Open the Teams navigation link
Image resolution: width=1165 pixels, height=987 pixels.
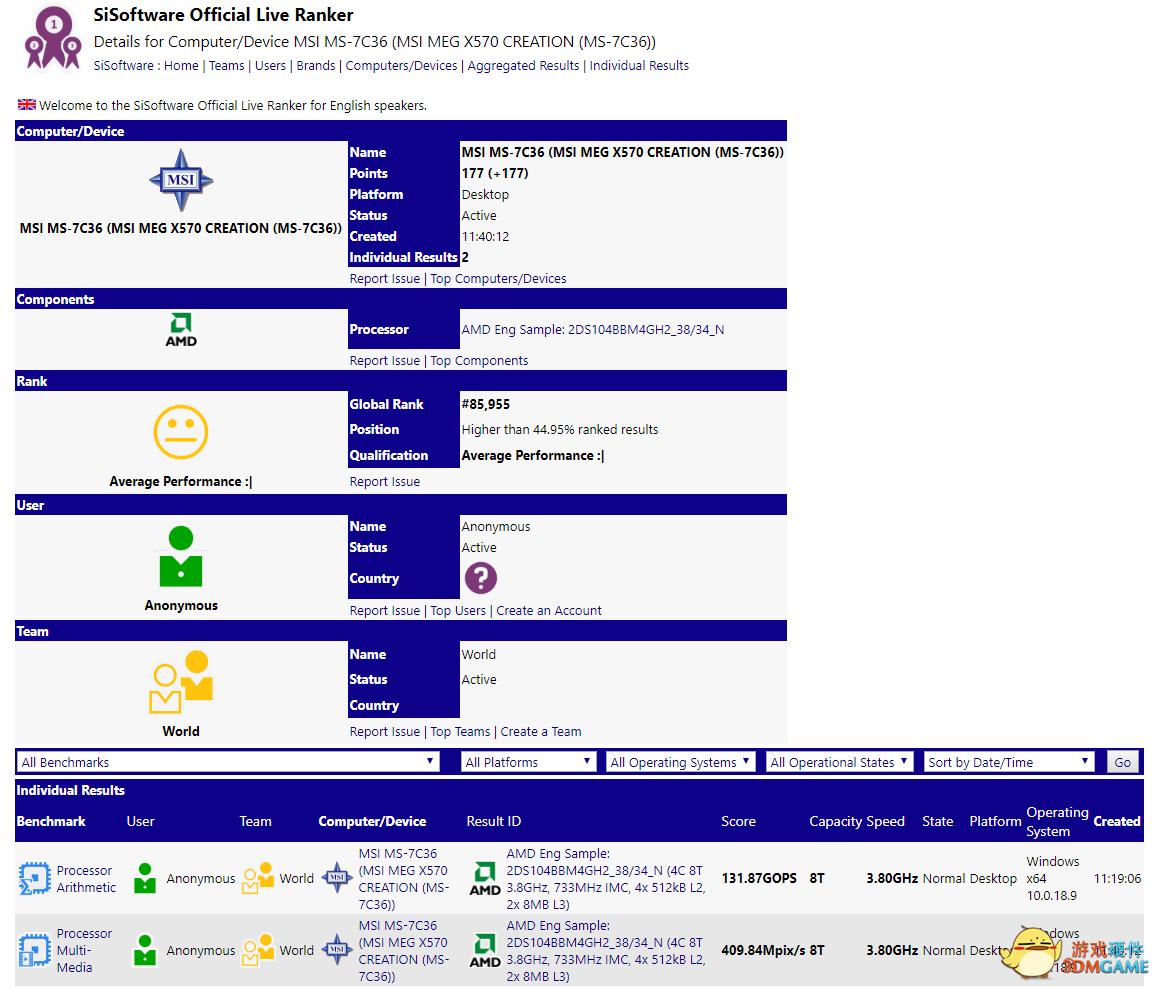click(227, 65)
